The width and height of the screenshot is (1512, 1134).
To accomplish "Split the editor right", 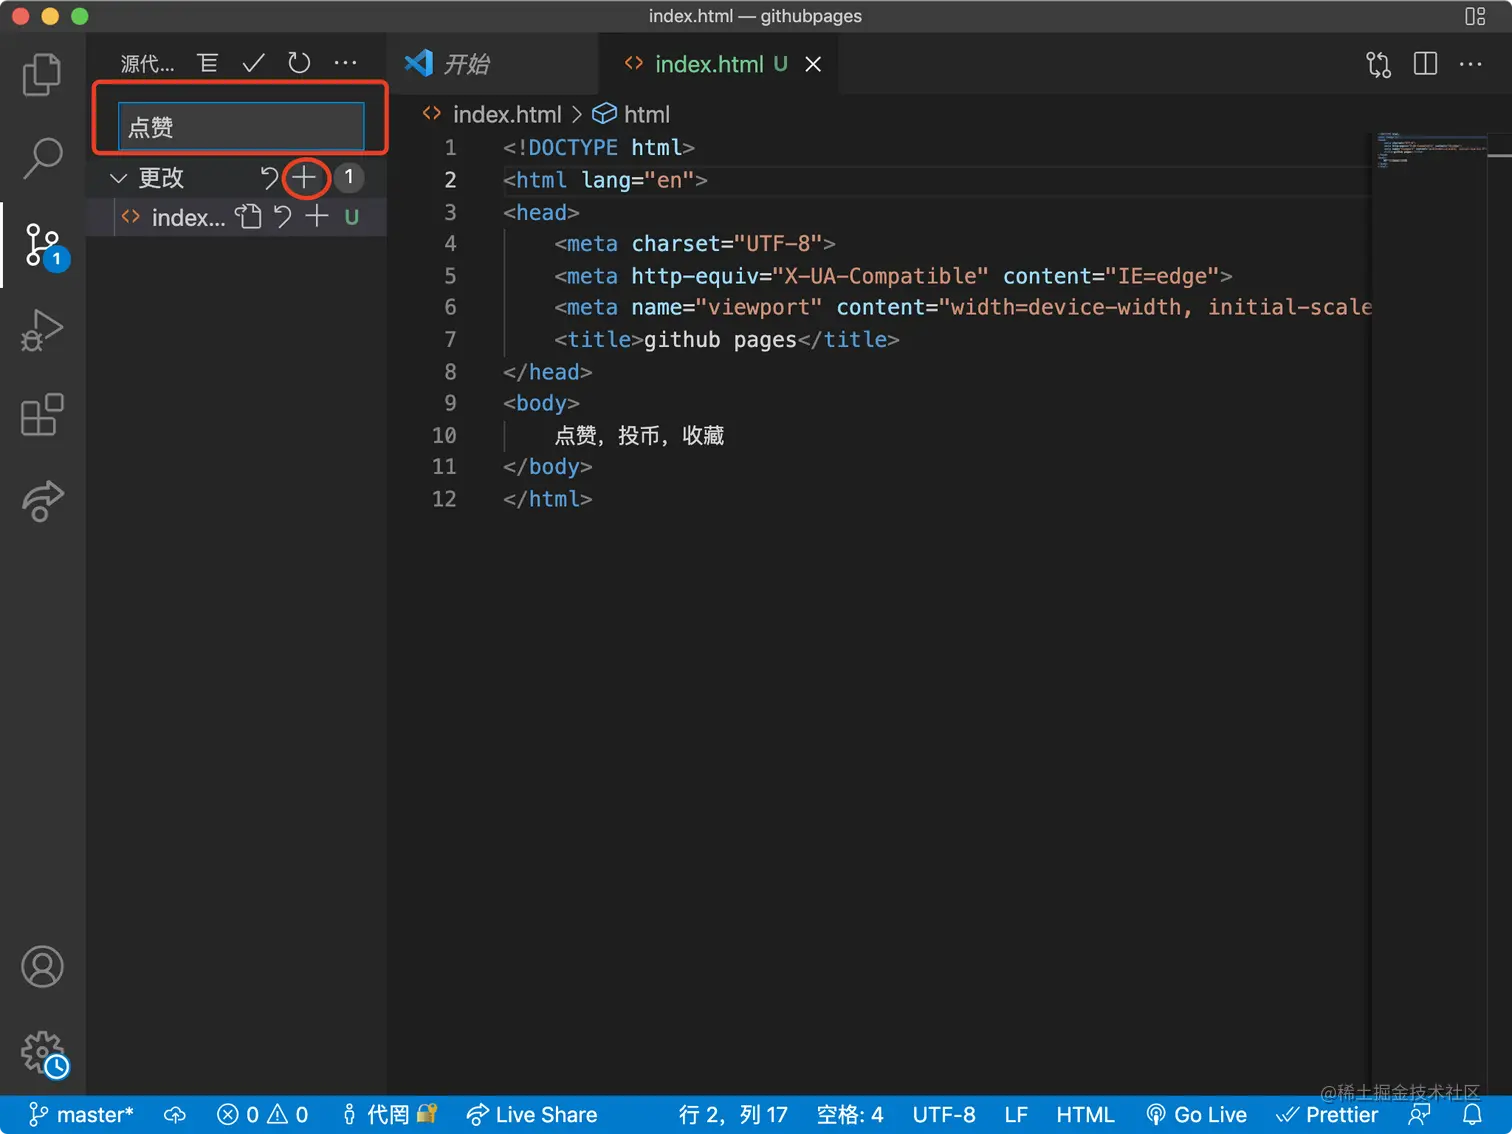I will [1425, 64].
